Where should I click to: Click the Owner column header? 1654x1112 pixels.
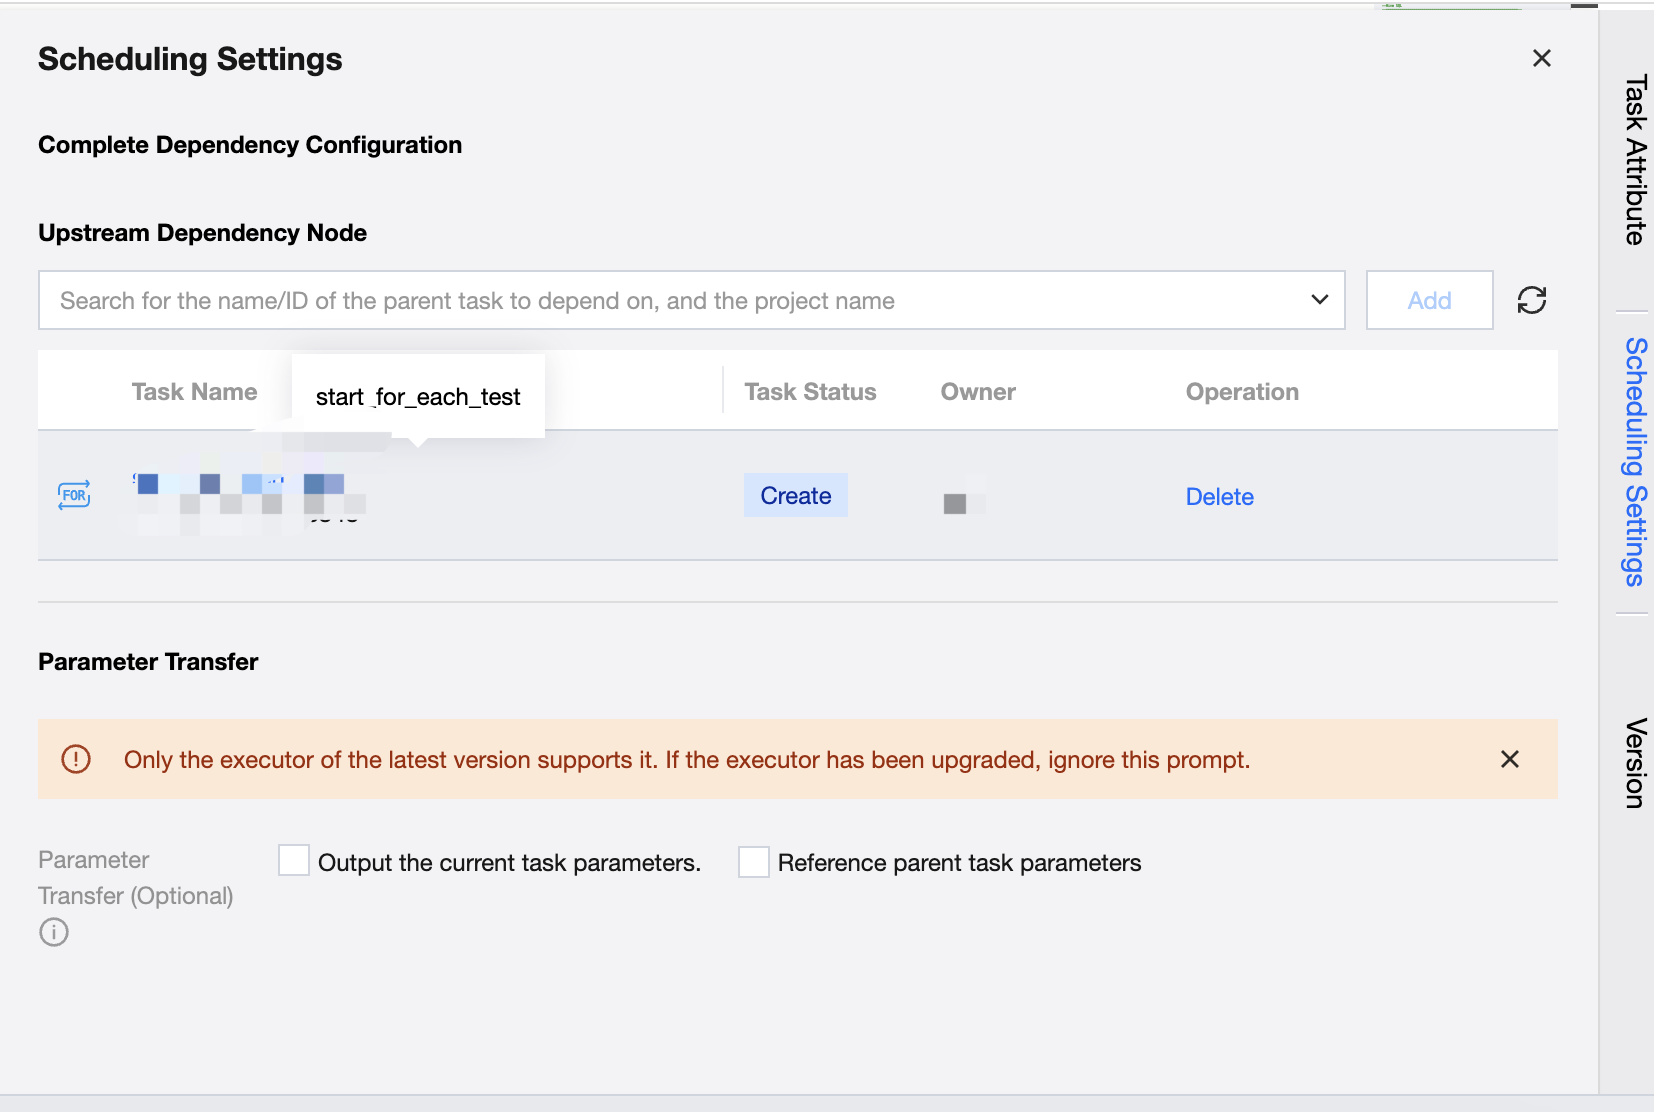pos(978,392)
